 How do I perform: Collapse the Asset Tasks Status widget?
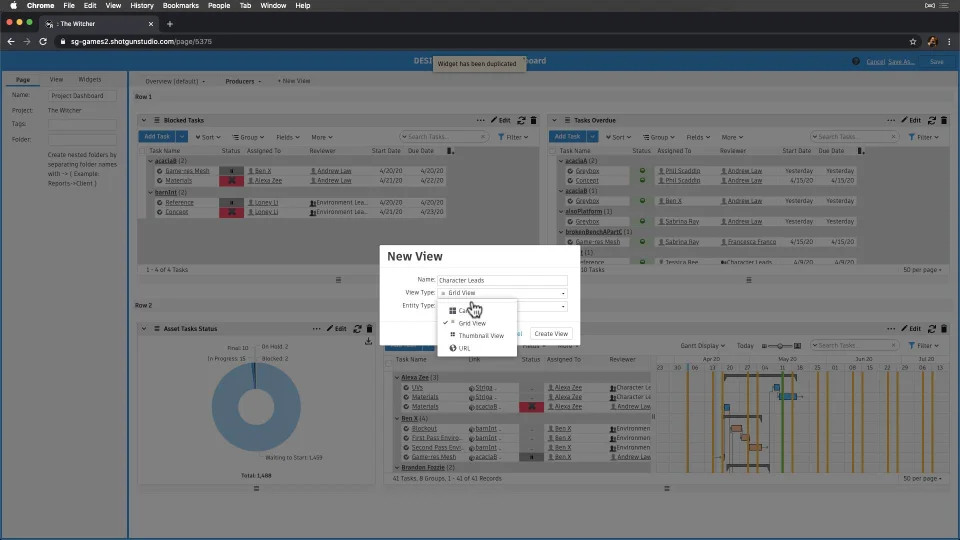point(144,329)
